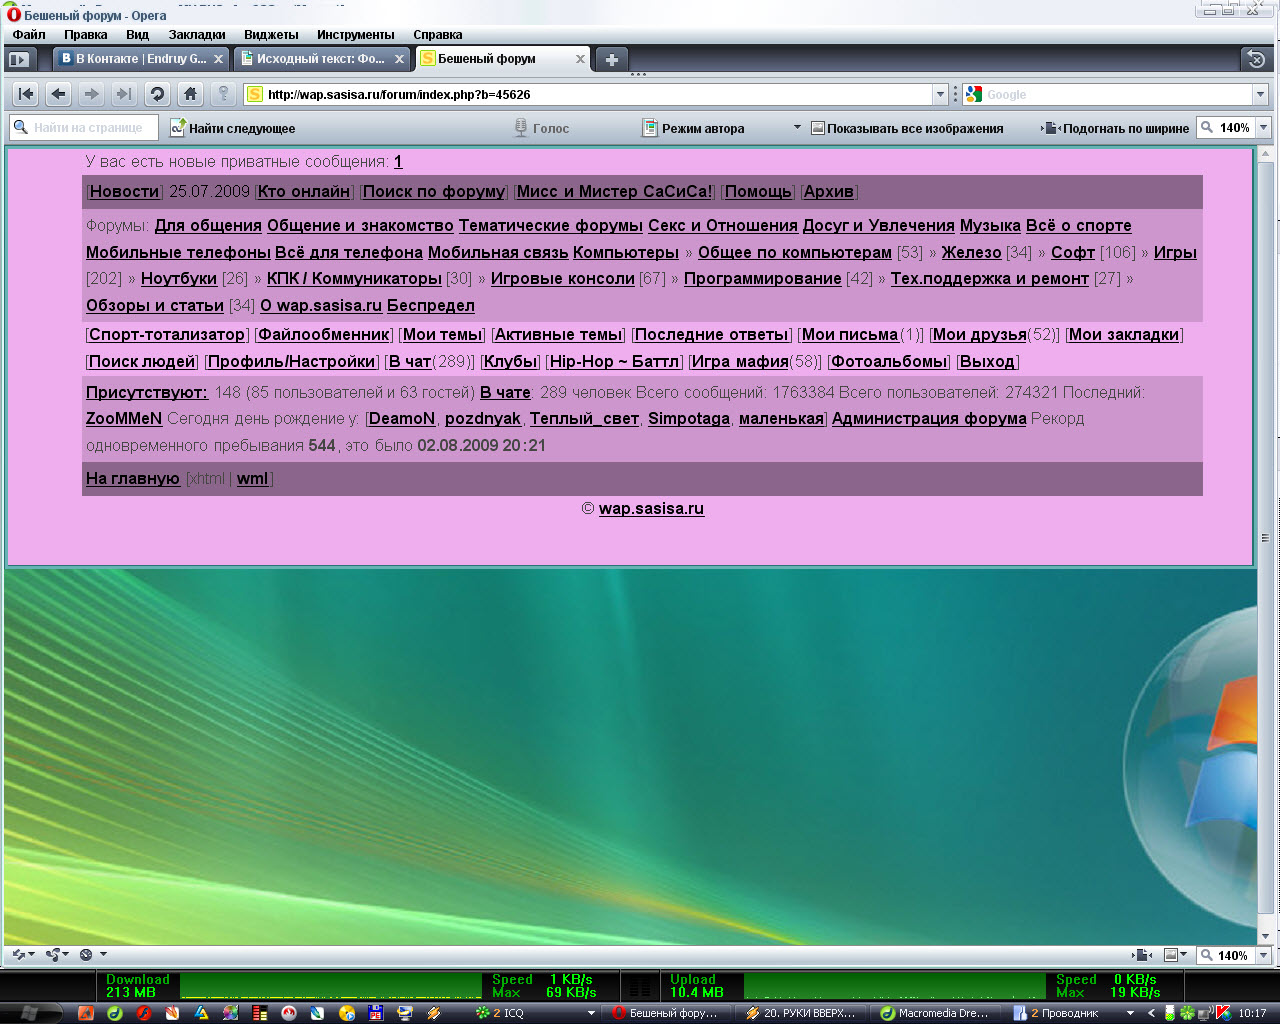
Task: Expand the address bar history dropdown
Action: click(x=940, y=94)
